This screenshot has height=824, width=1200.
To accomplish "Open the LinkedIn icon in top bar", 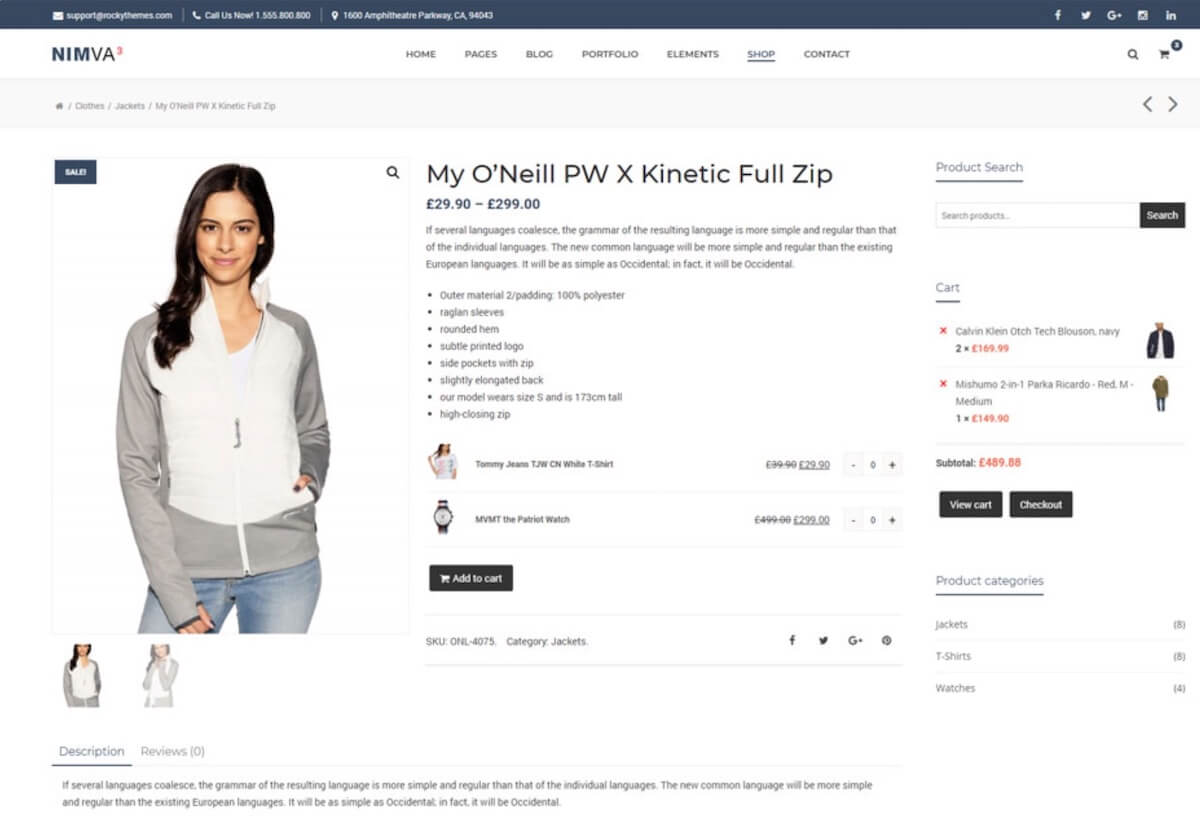I will pyautogui.click(x=1170, y=15).
